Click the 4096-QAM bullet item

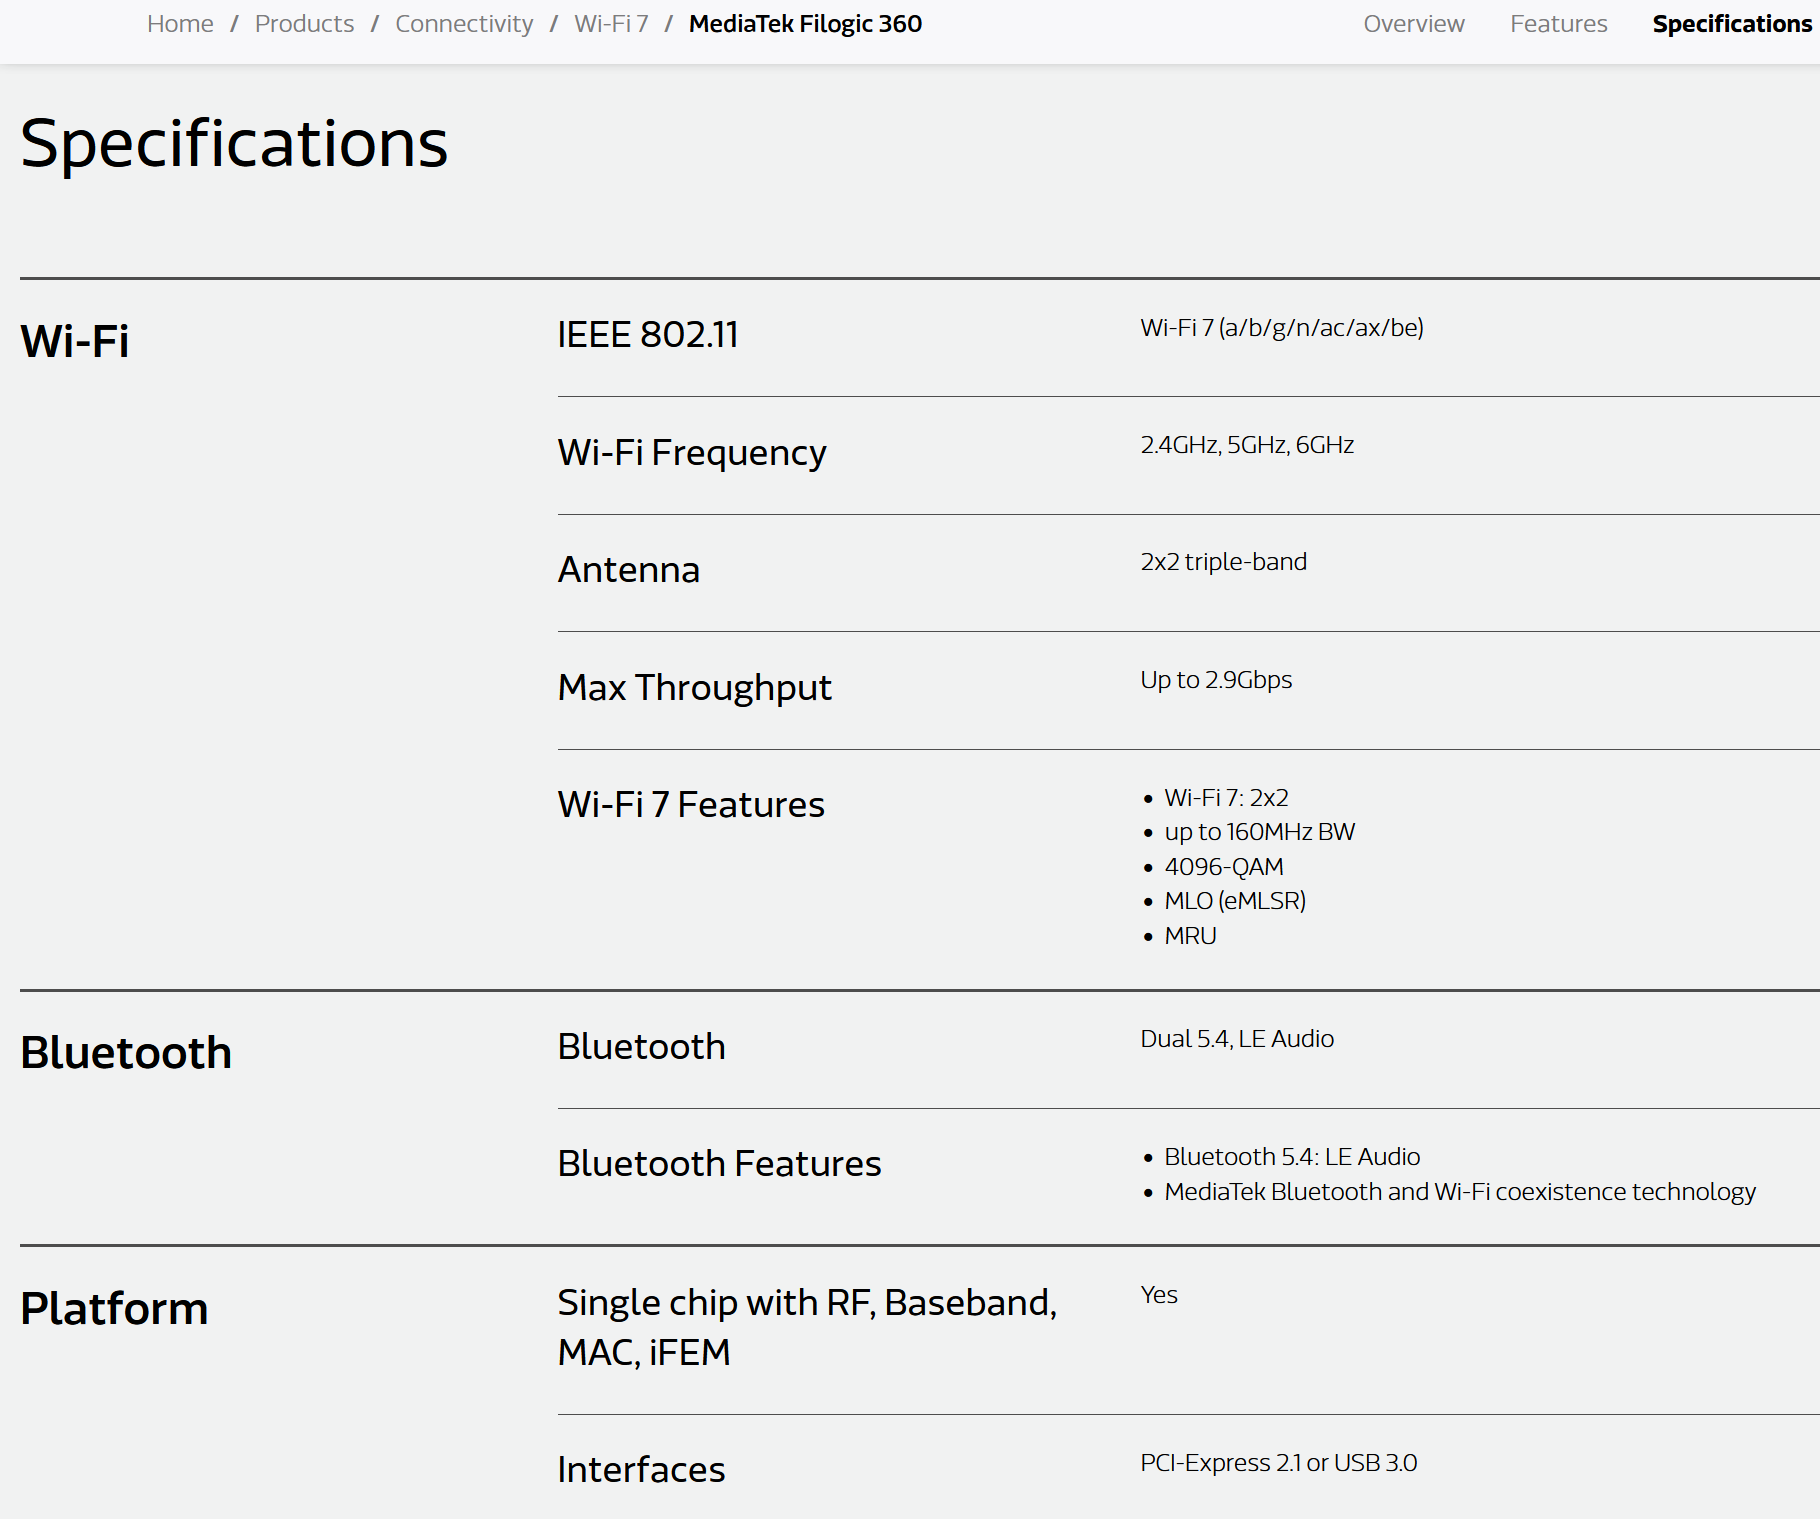1224,867
